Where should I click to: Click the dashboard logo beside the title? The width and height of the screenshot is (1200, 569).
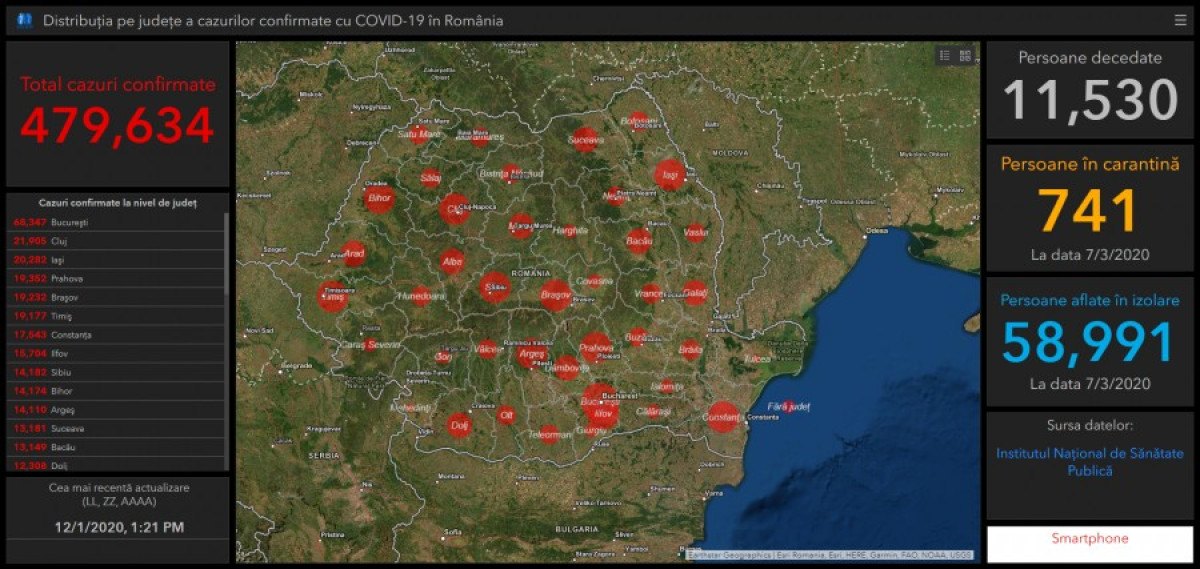[x=24, y=20]
